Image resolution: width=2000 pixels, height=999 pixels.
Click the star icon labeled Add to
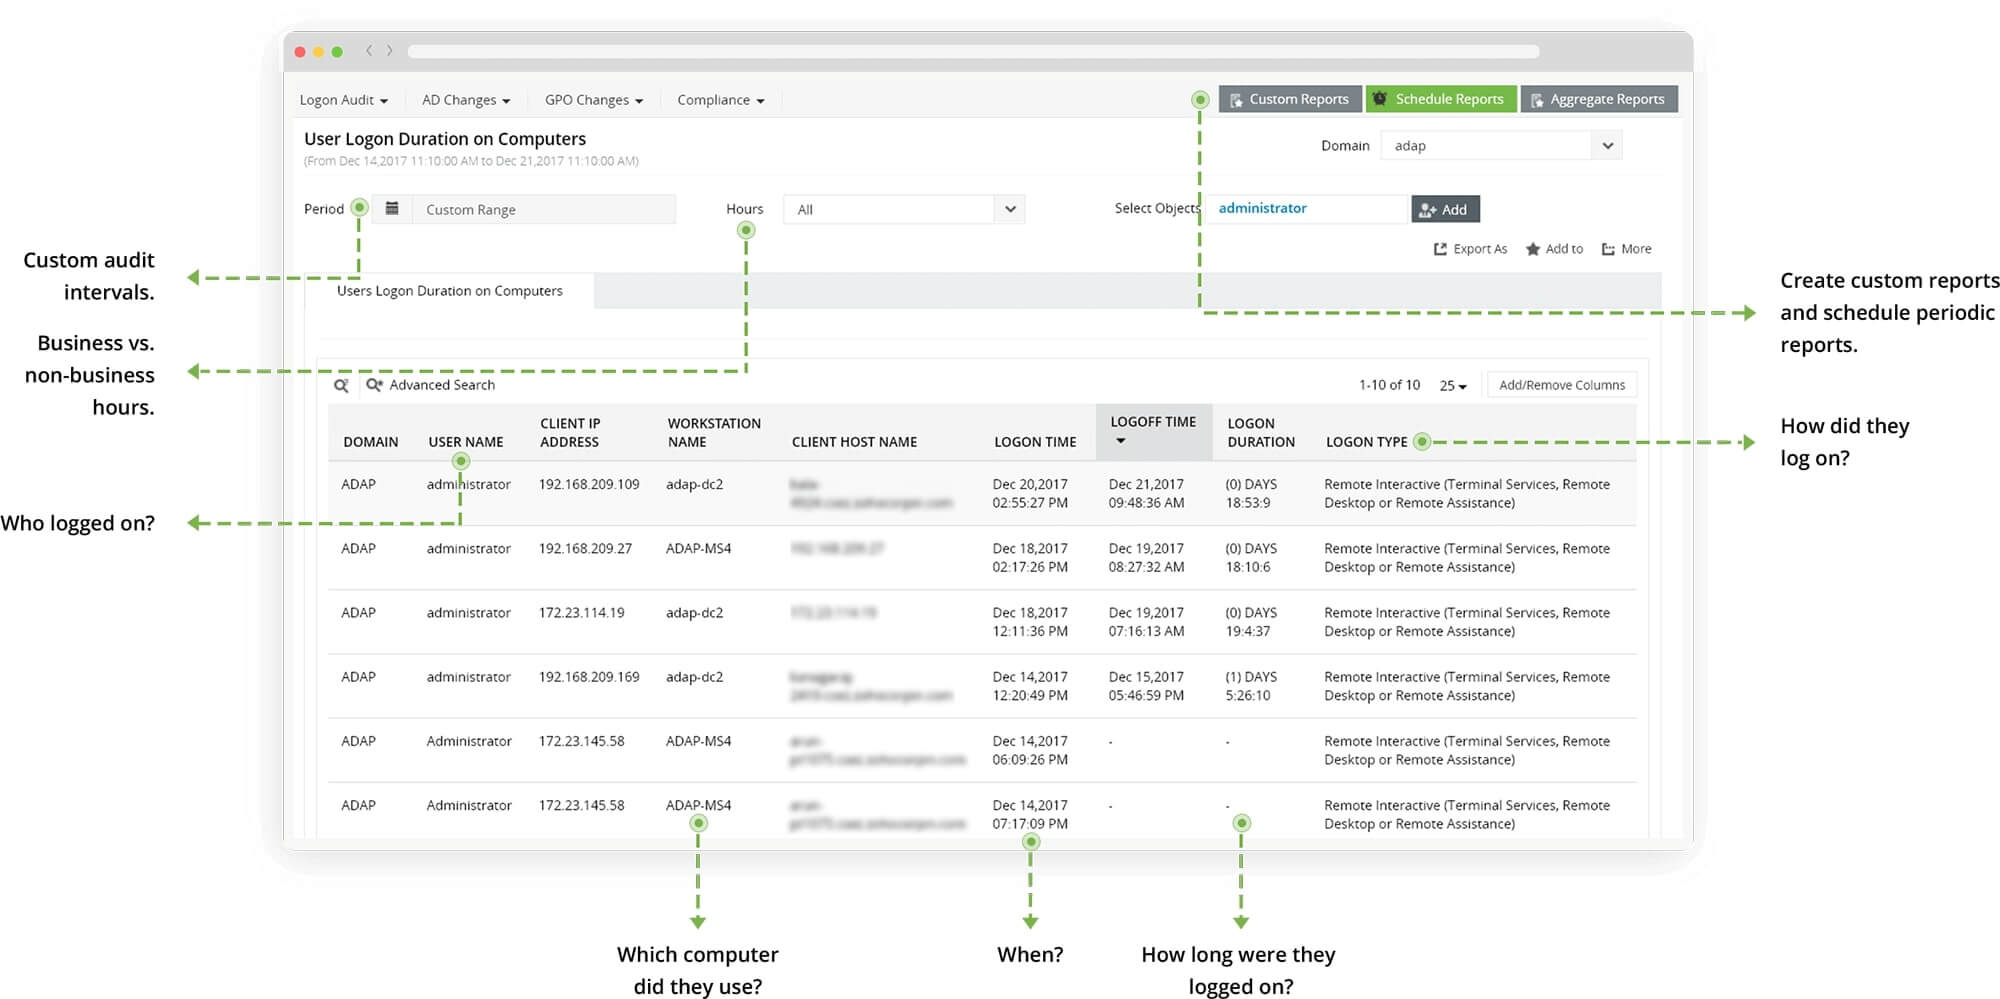point(1532,248)
